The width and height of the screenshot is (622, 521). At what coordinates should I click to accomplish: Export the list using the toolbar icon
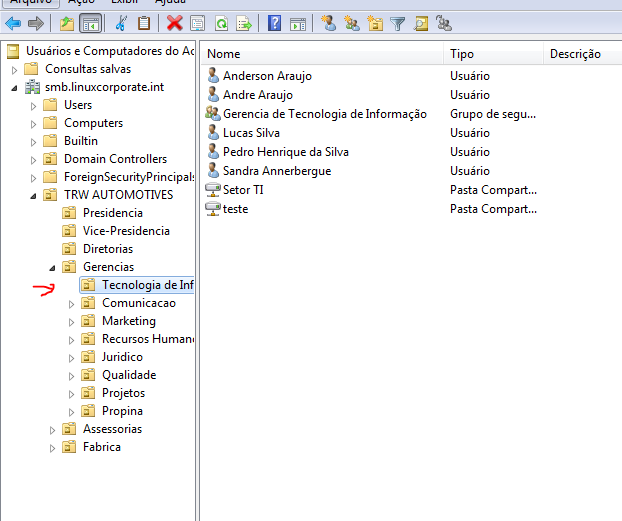(x=244, y=23)
